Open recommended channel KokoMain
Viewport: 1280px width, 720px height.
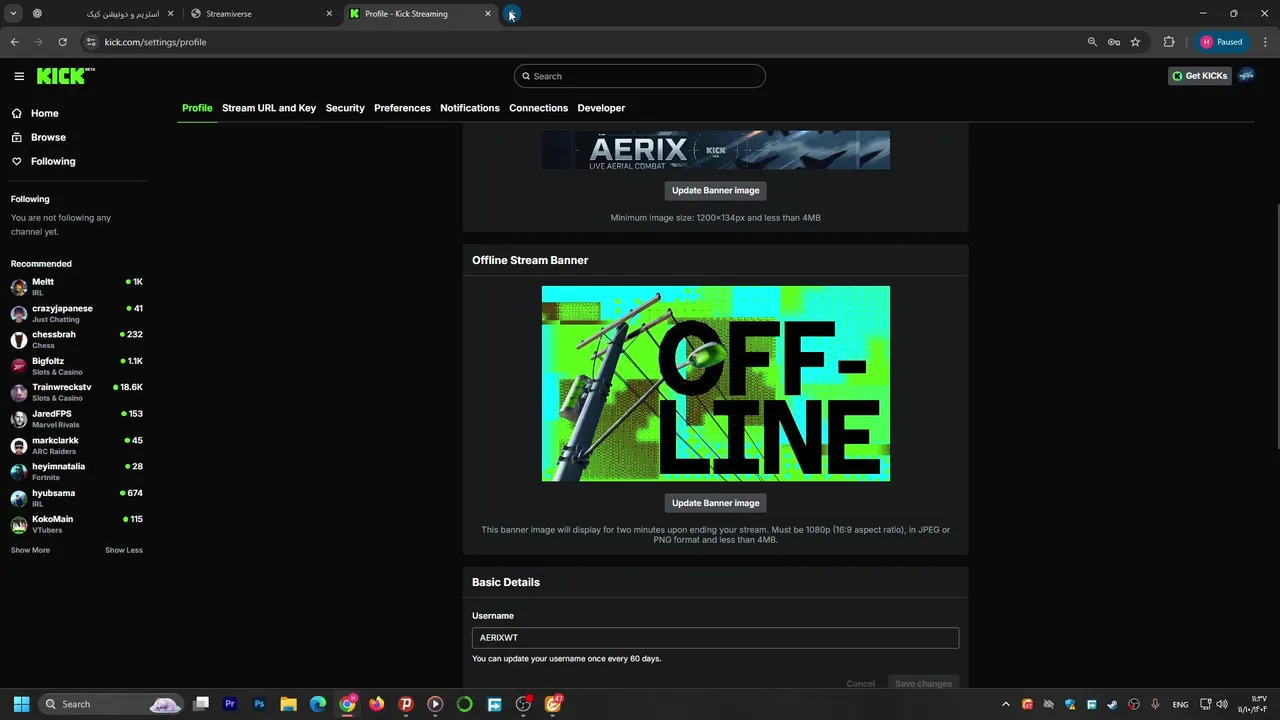[77, 524]
